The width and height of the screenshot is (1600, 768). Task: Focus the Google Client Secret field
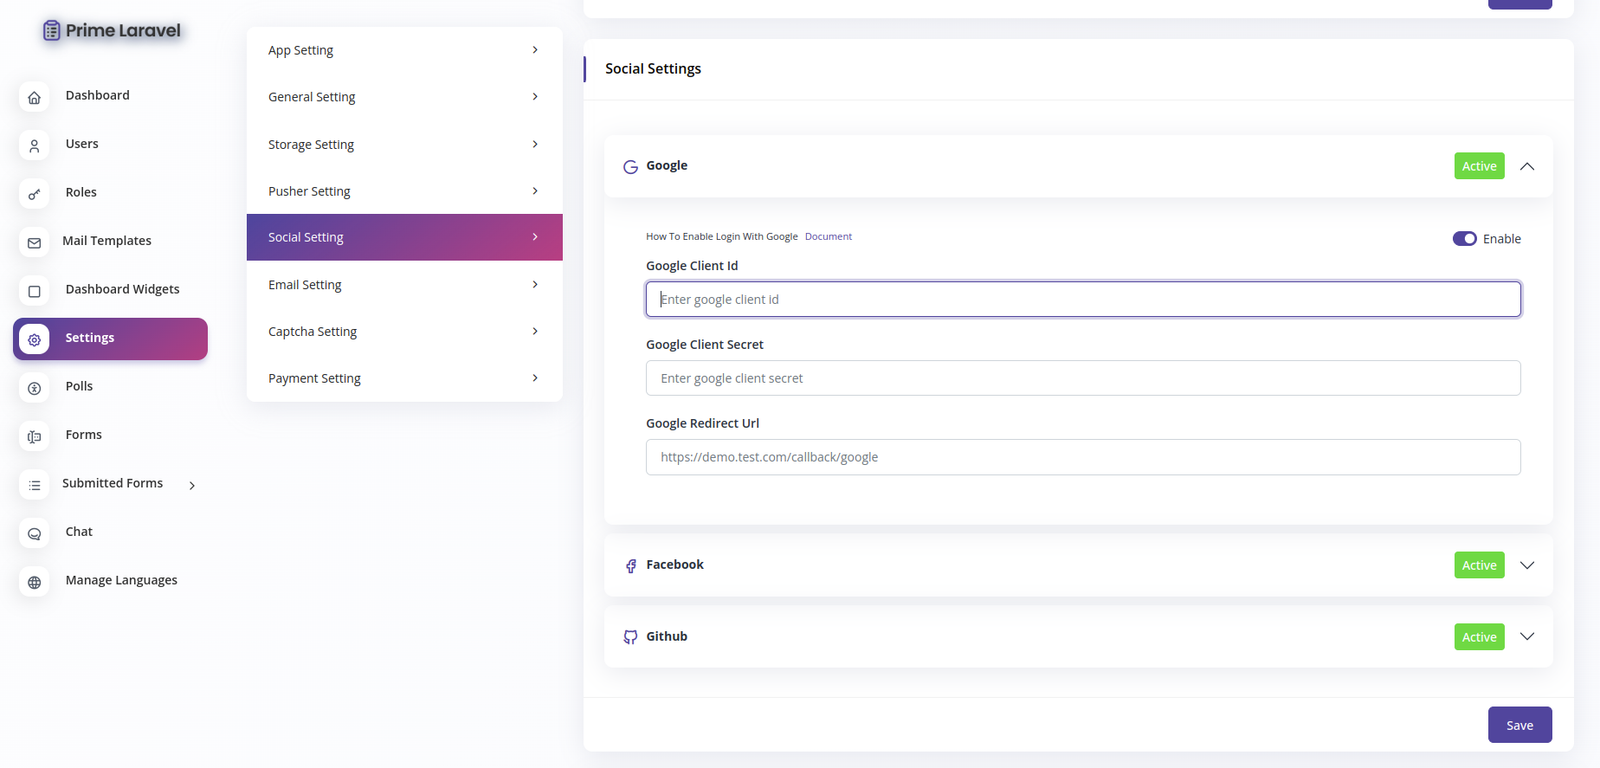(x=1083, y=378)
